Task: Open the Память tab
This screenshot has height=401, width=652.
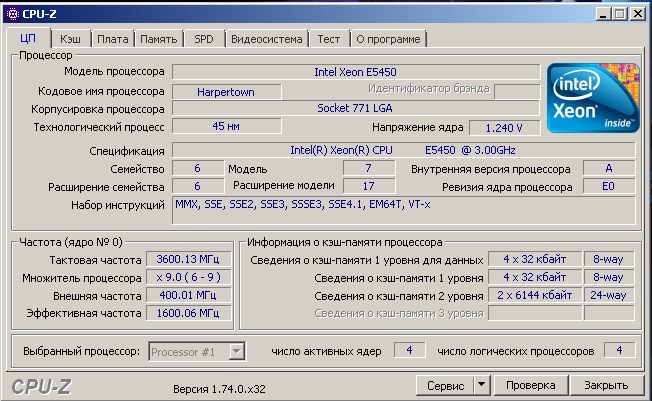Action: (x=159, y=39)
